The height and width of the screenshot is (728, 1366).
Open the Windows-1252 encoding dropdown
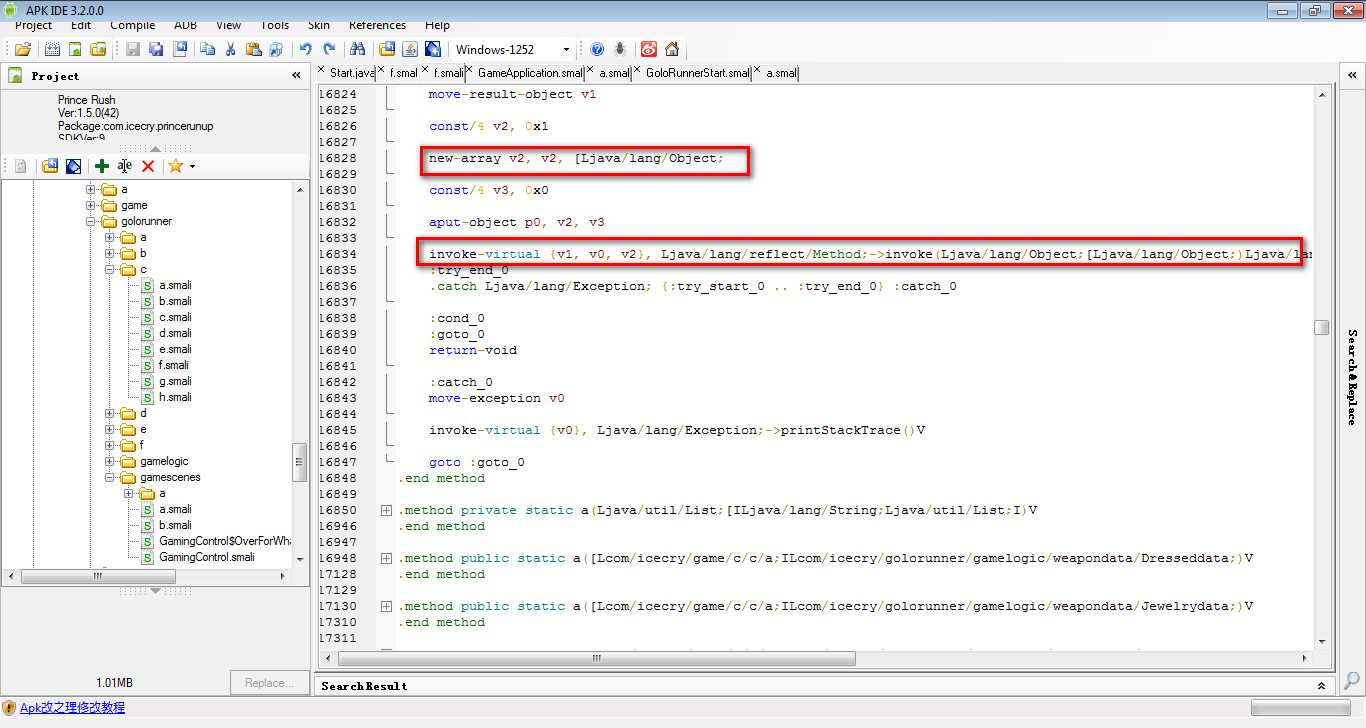point(566,49)
